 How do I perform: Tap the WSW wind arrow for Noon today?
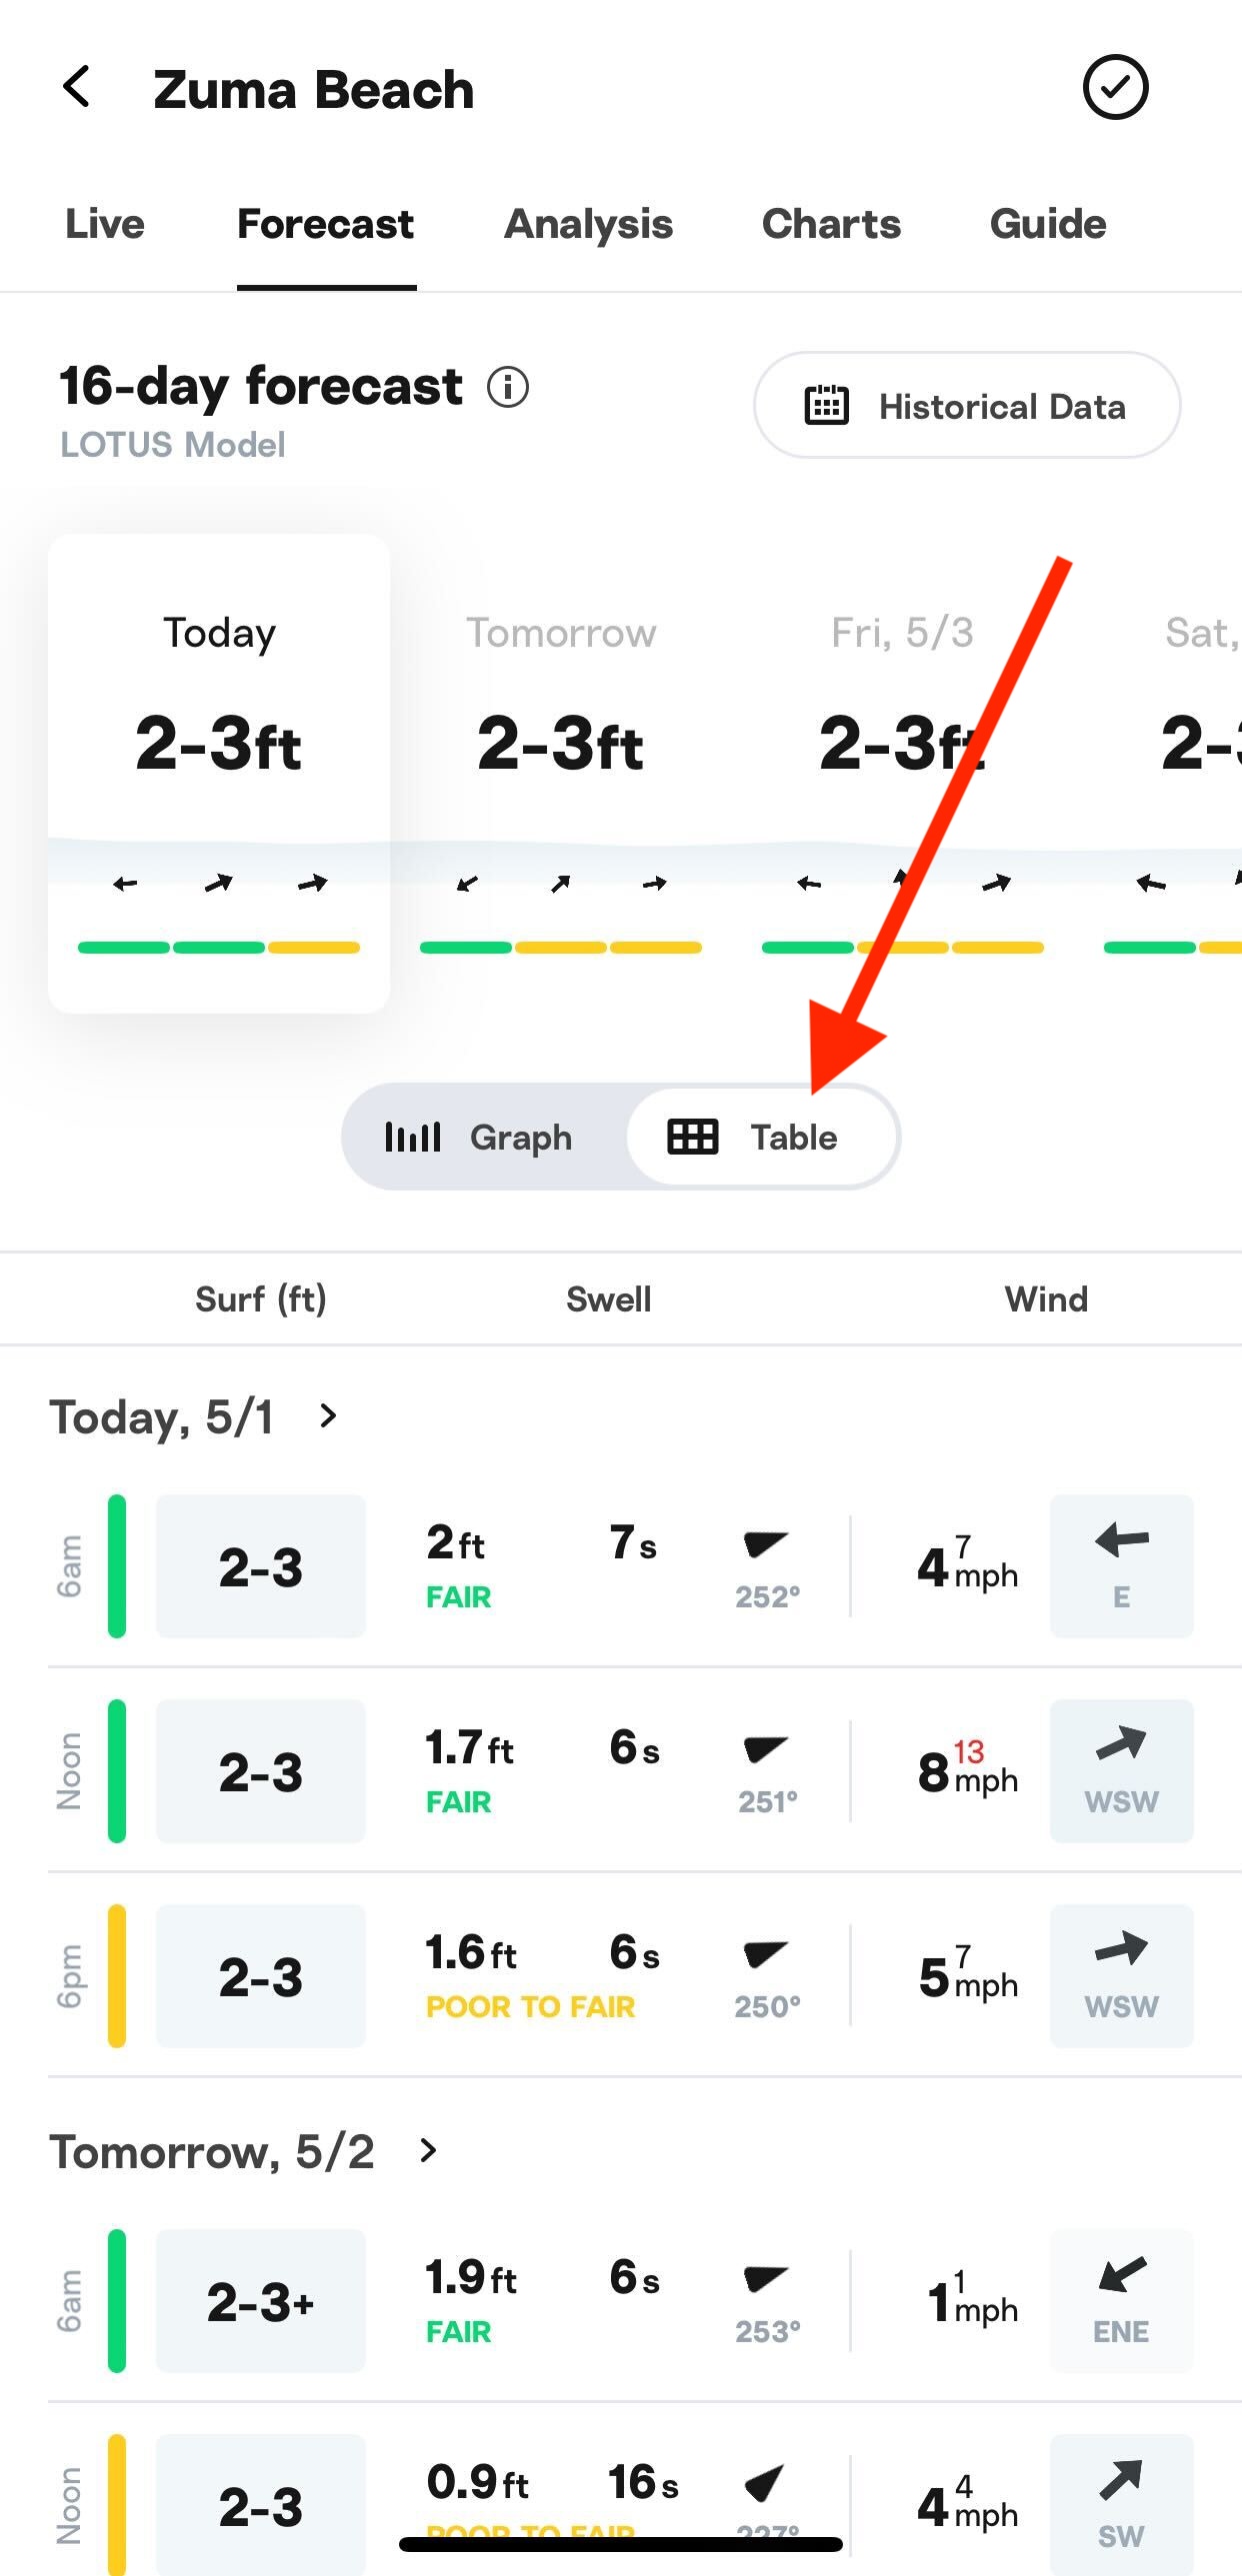[x=1121, y=1745]
